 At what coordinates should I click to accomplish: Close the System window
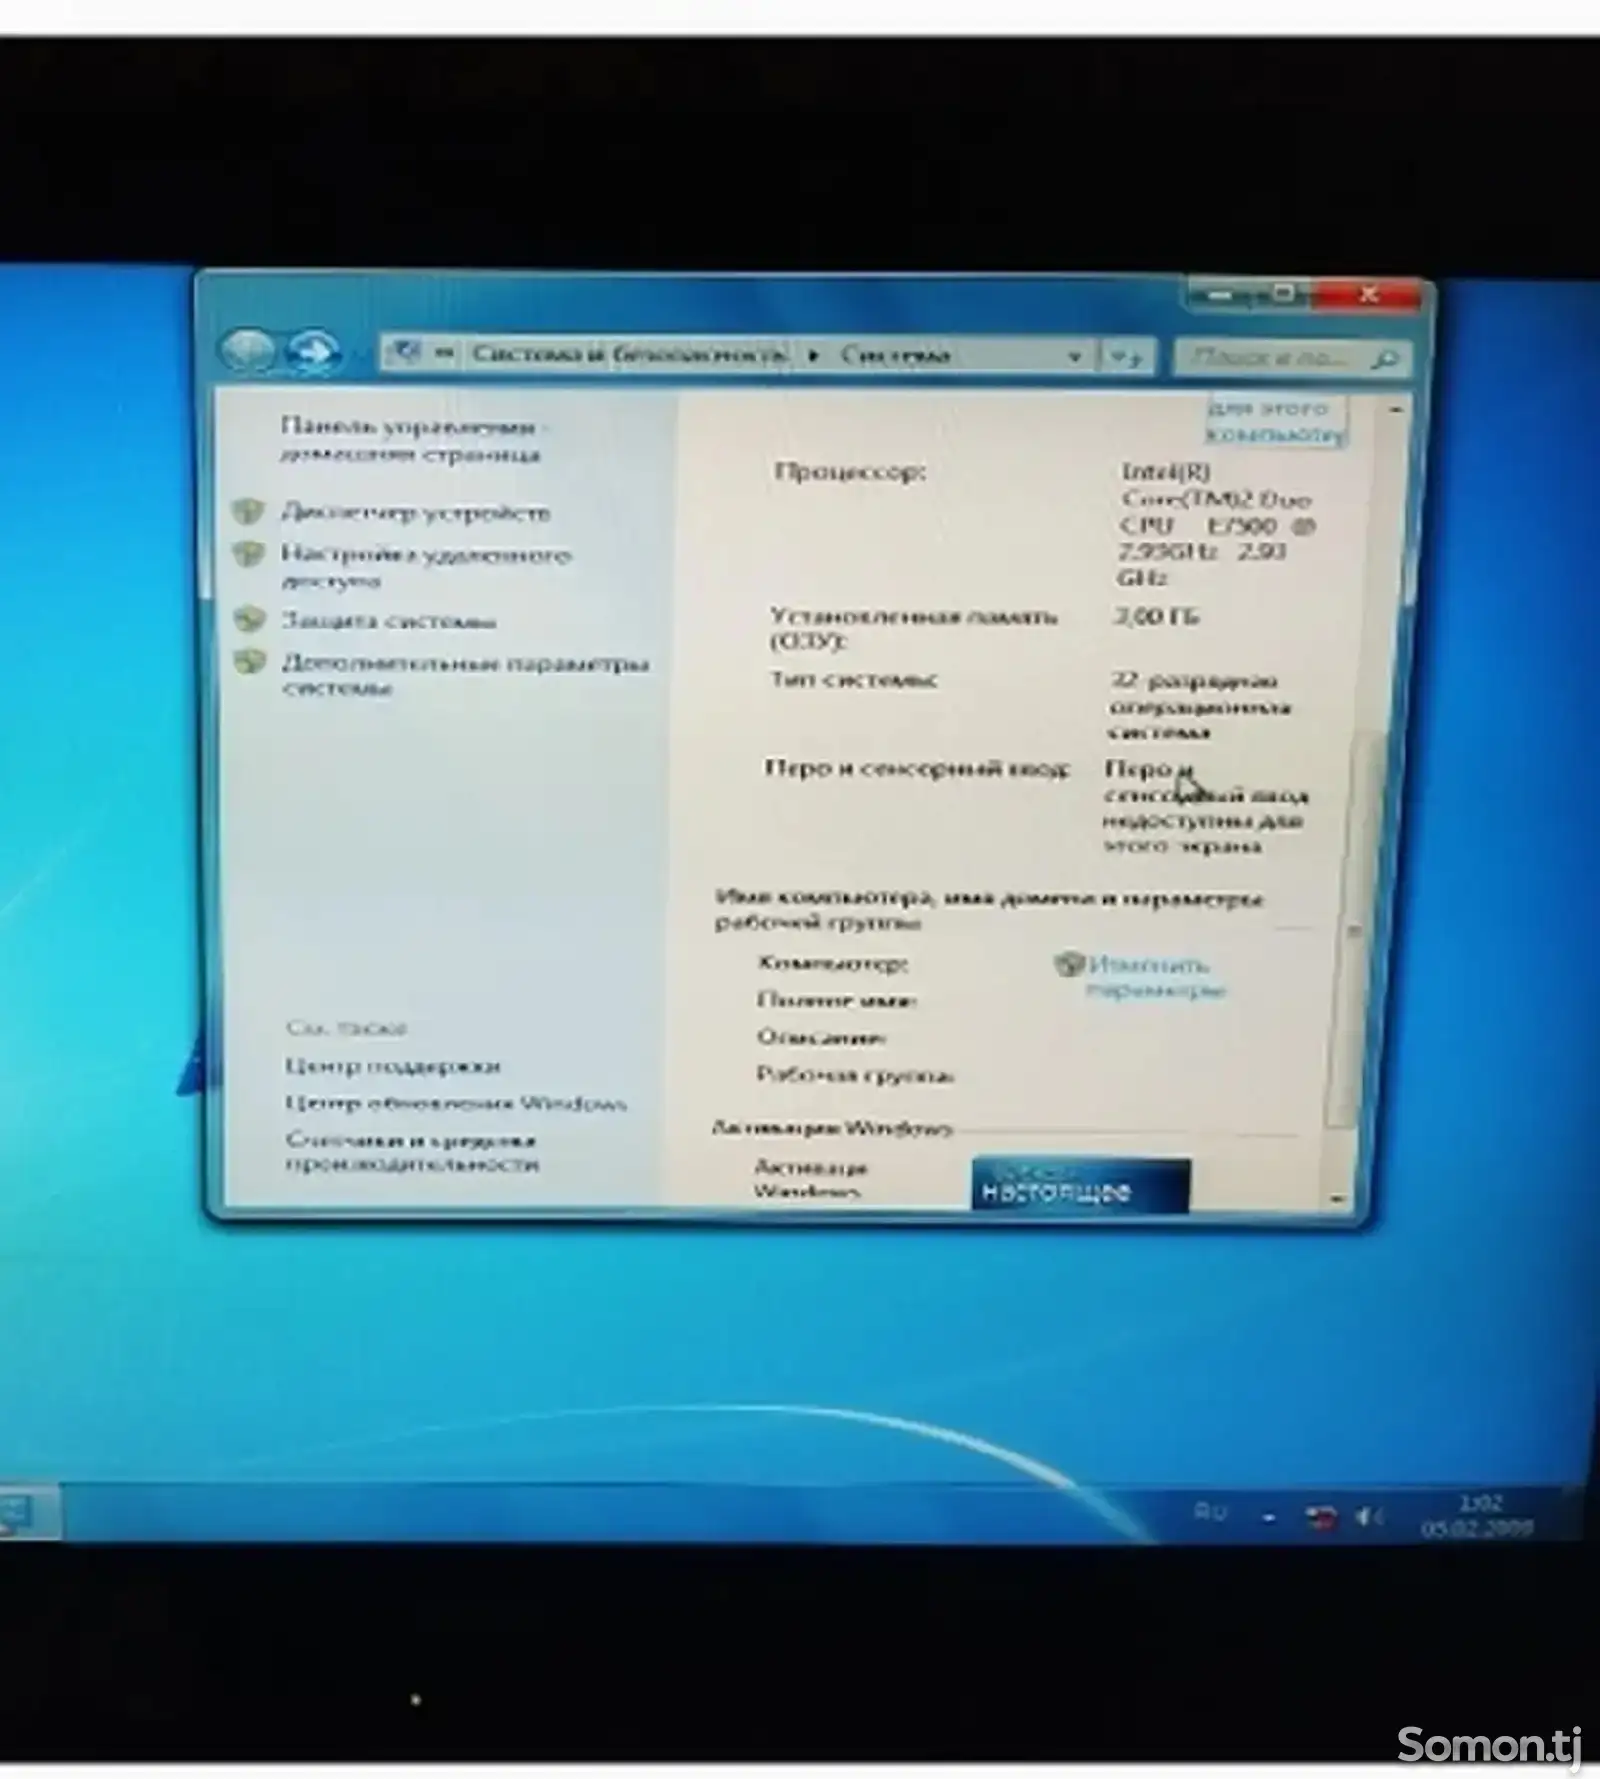1368,294
